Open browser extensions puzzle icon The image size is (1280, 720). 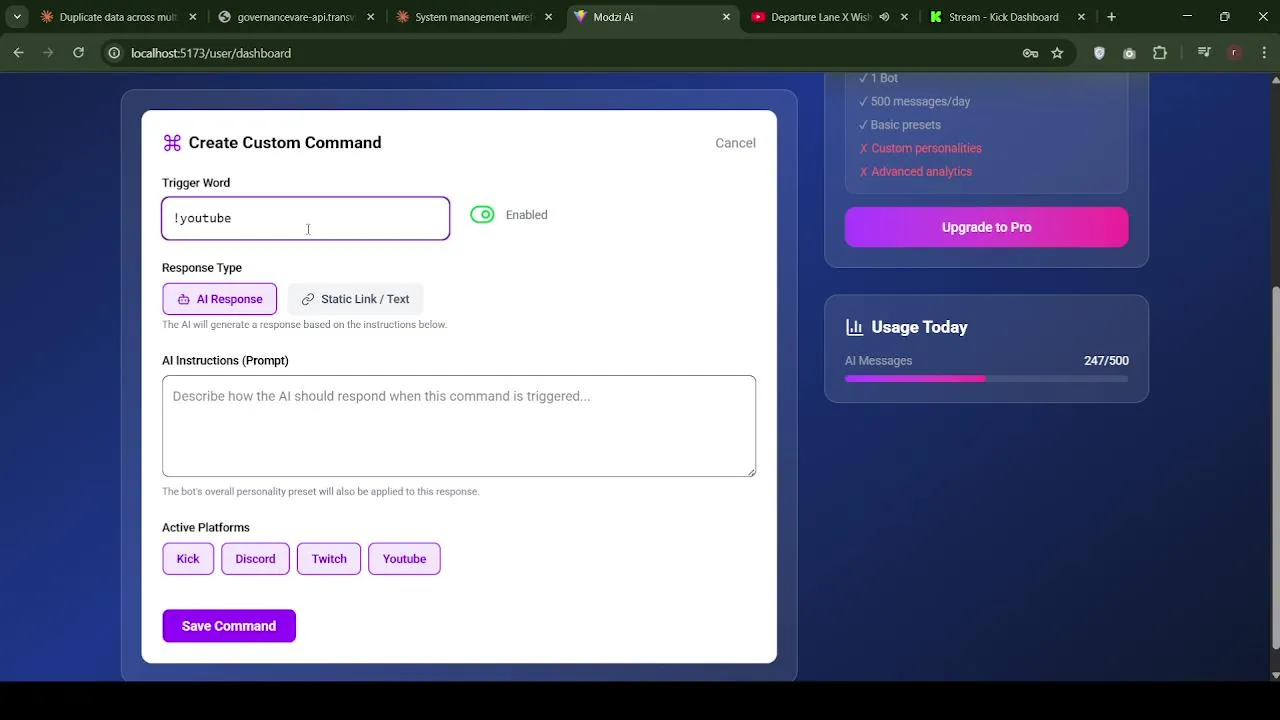point(1160,53)
